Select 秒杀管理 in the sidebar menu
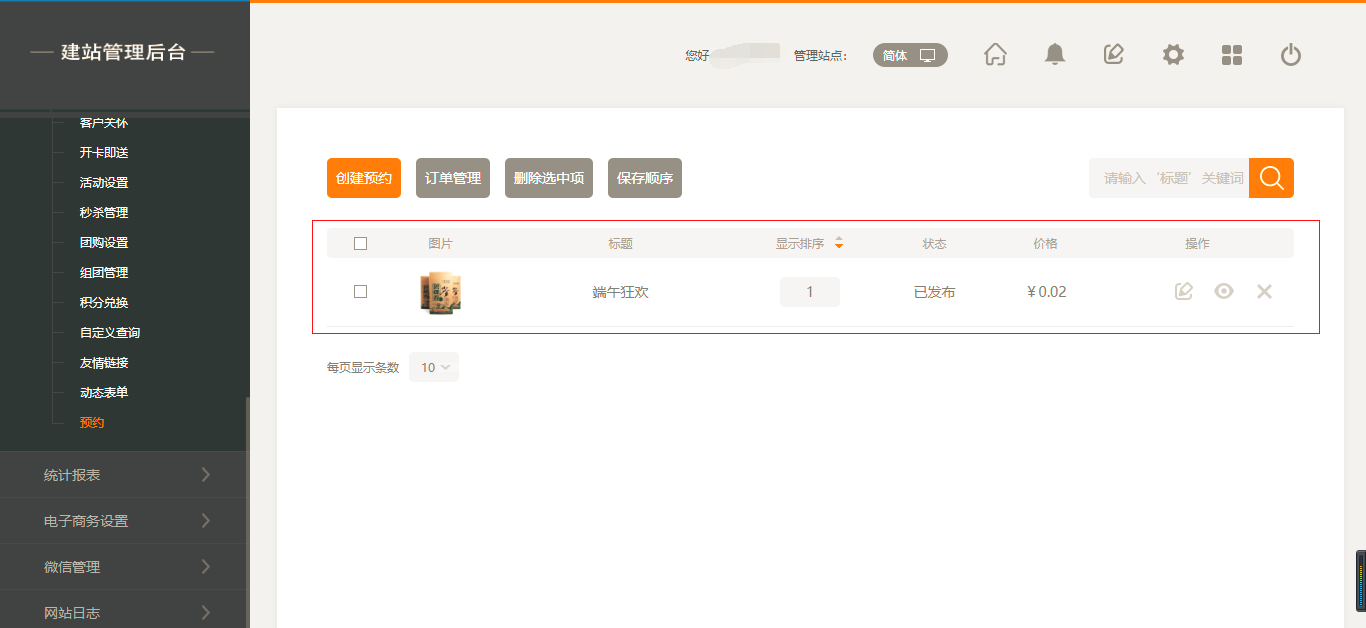This screenshot has height=628, width=1366. pos(104,213)
